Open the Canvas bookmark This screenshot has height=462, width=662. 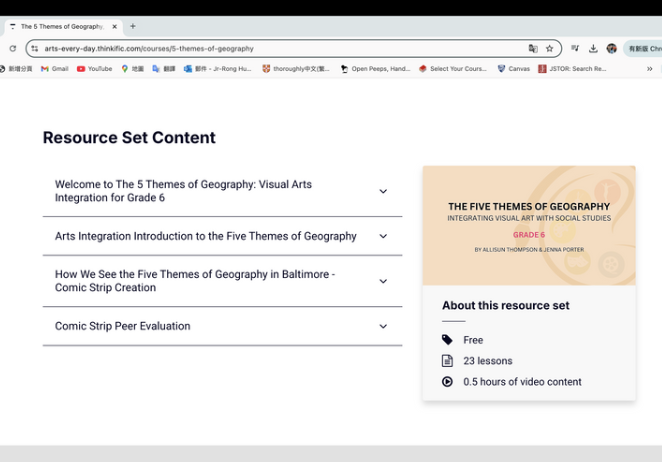[513, 69]
